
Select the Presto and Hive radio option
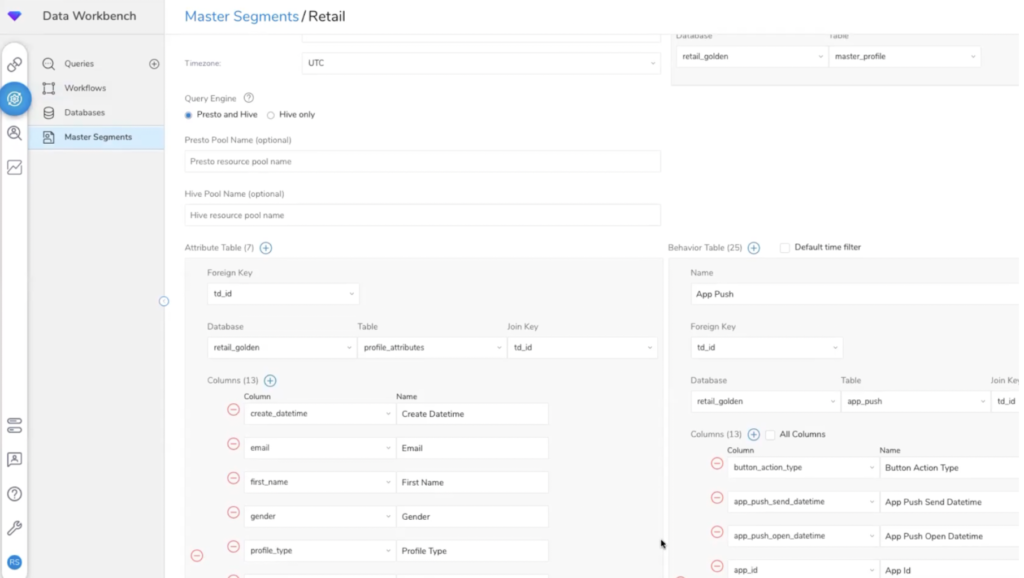[x=189, y=115]
